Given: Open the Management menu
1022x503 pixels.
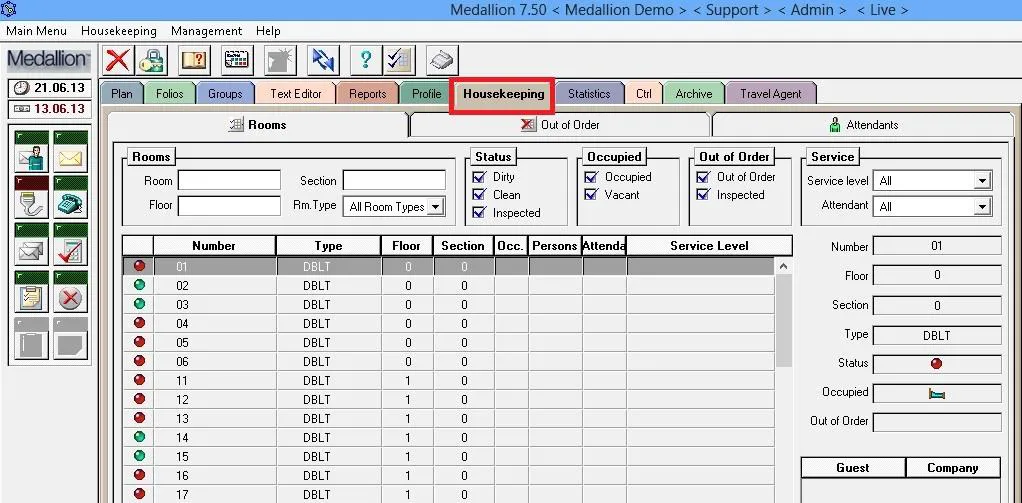Looking at the screenshot, I should [x=207, y=31].
